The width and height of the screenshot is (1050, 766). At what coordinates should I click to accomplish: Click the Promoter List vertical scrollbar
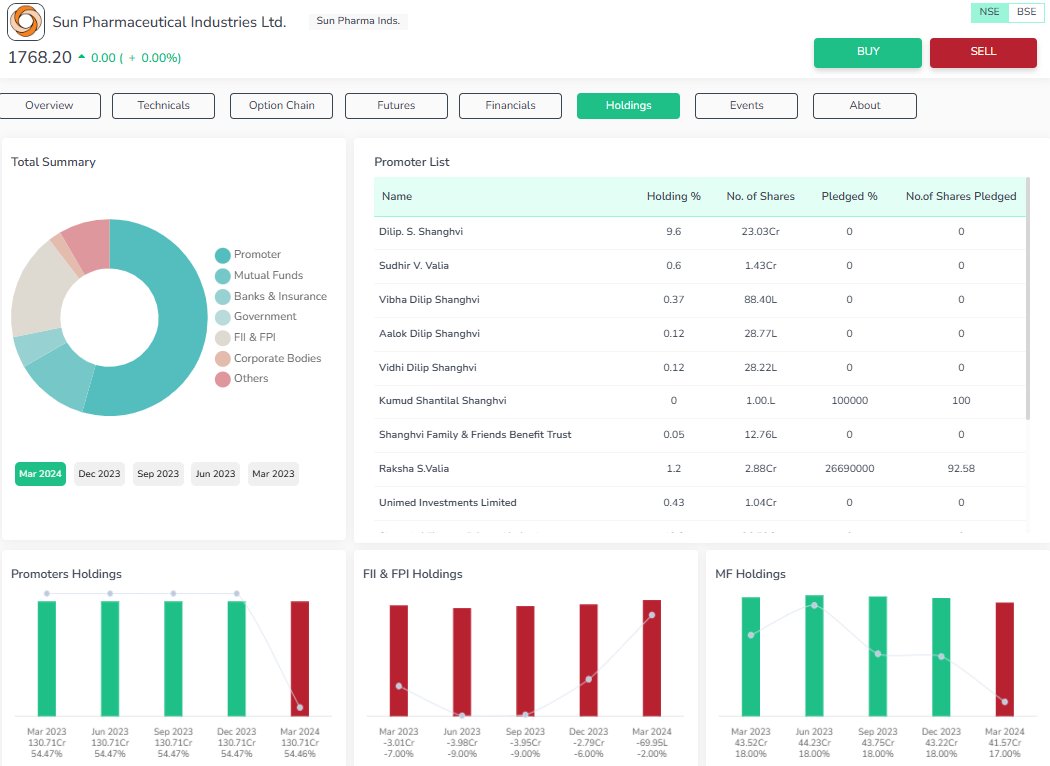click(1028, 298)
